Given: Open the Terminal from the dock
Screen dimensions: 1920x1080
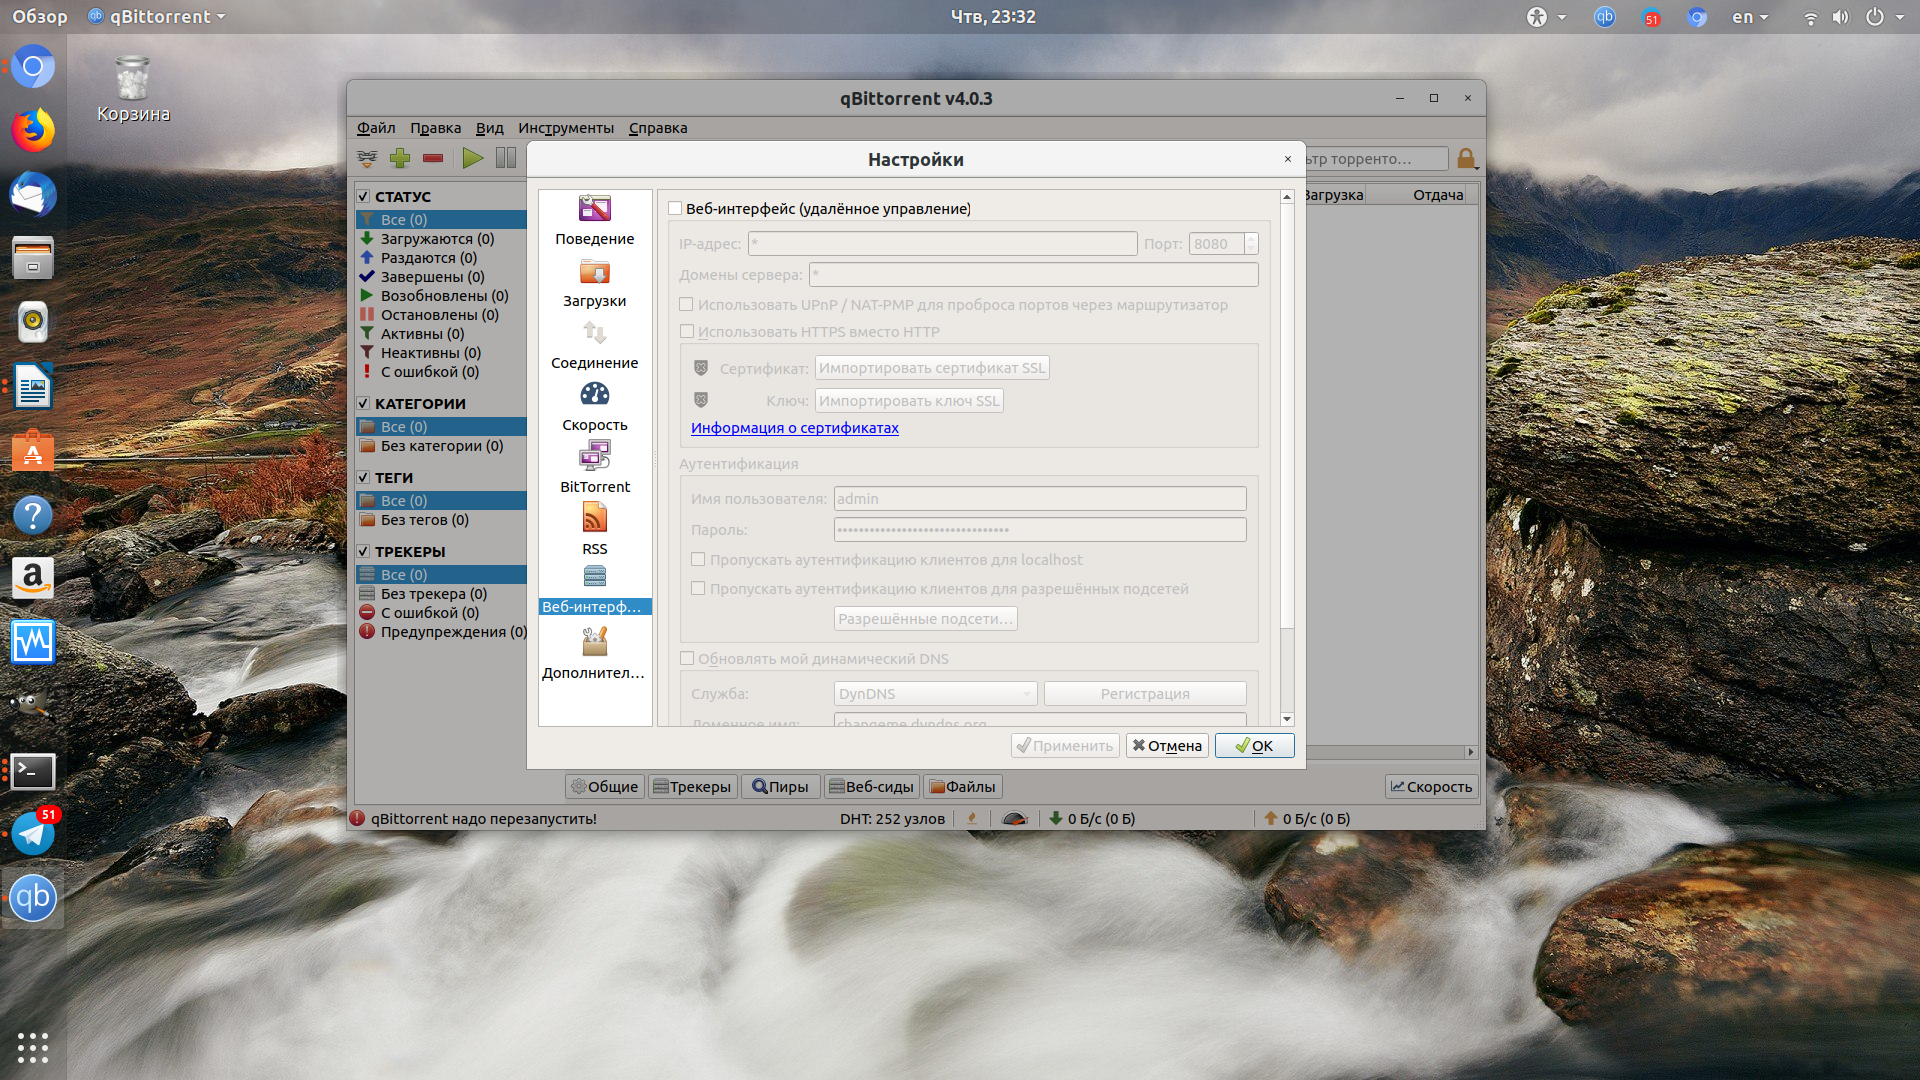Looking at the screenshot, I should click(33, 771).
